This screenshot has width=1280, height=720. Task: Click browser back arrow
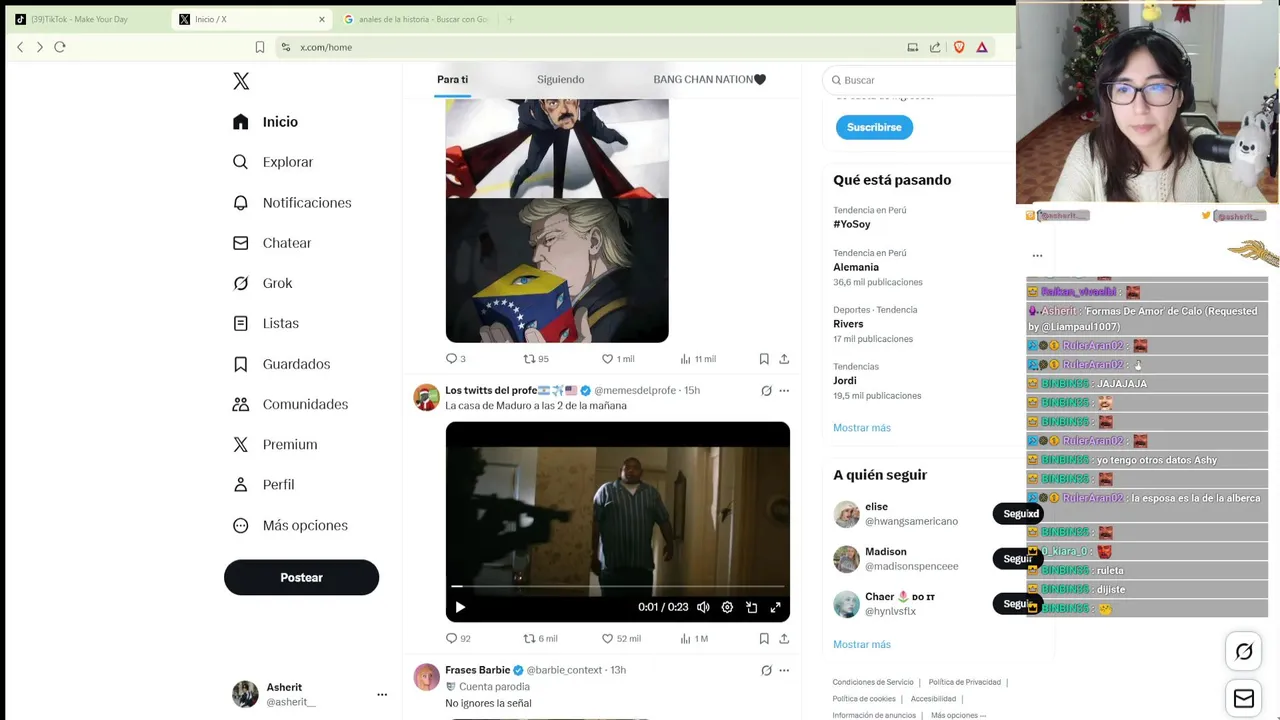(20, 47)
